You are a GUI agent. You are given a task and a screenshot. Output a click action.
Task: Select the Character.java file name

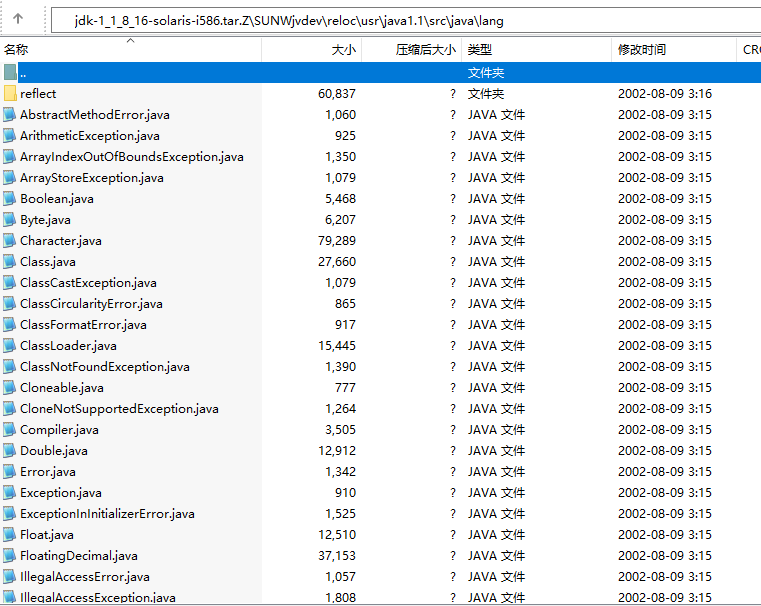click(x=61, y=241)
